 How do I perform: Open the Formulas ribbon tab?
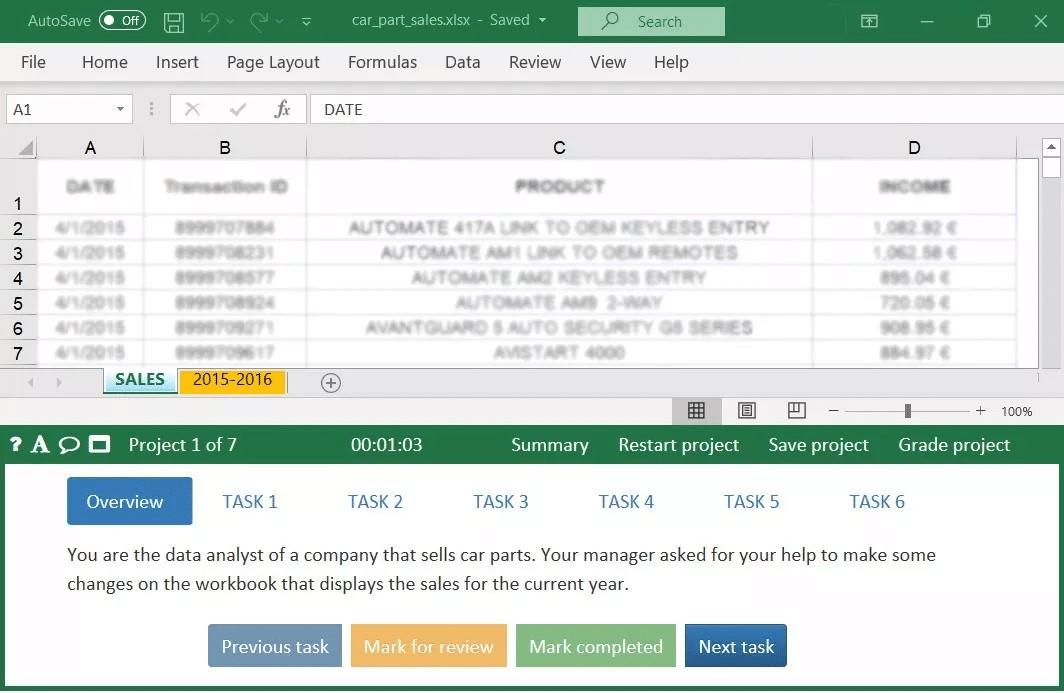click(x=382, y=62)
